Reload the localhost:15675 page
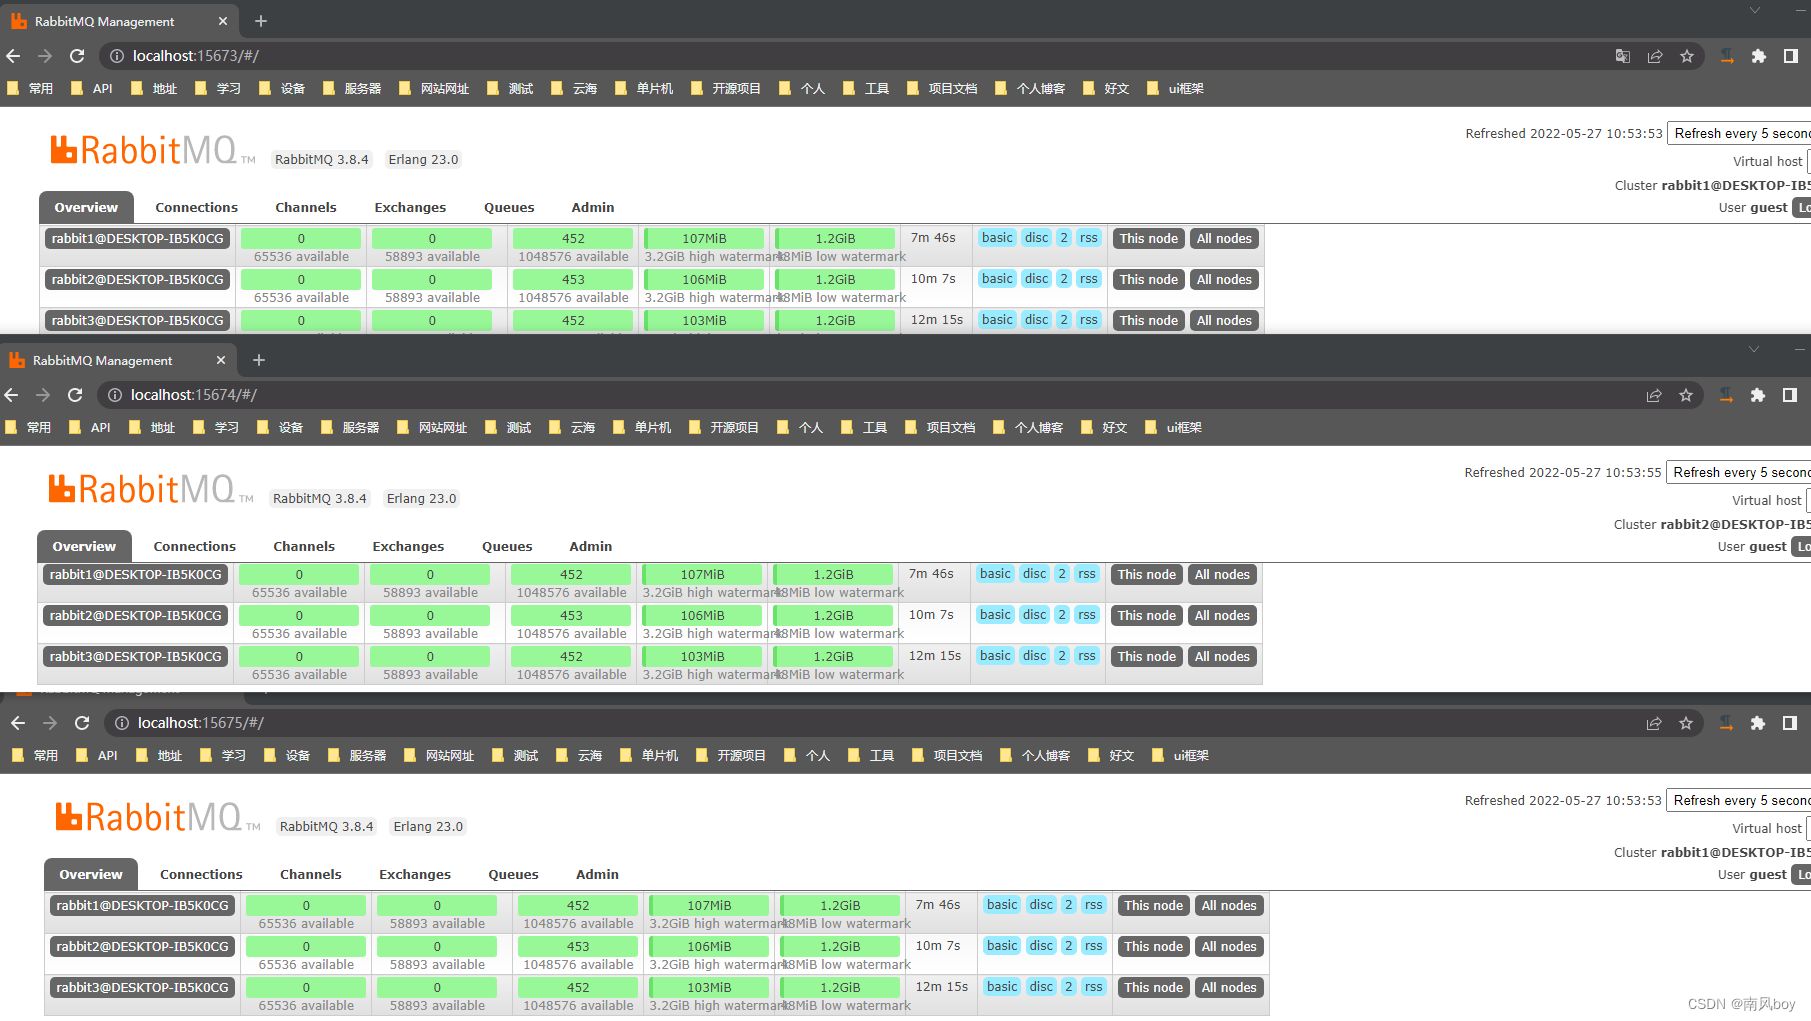The image size is (1811, 1021). (x=82, y=723)
